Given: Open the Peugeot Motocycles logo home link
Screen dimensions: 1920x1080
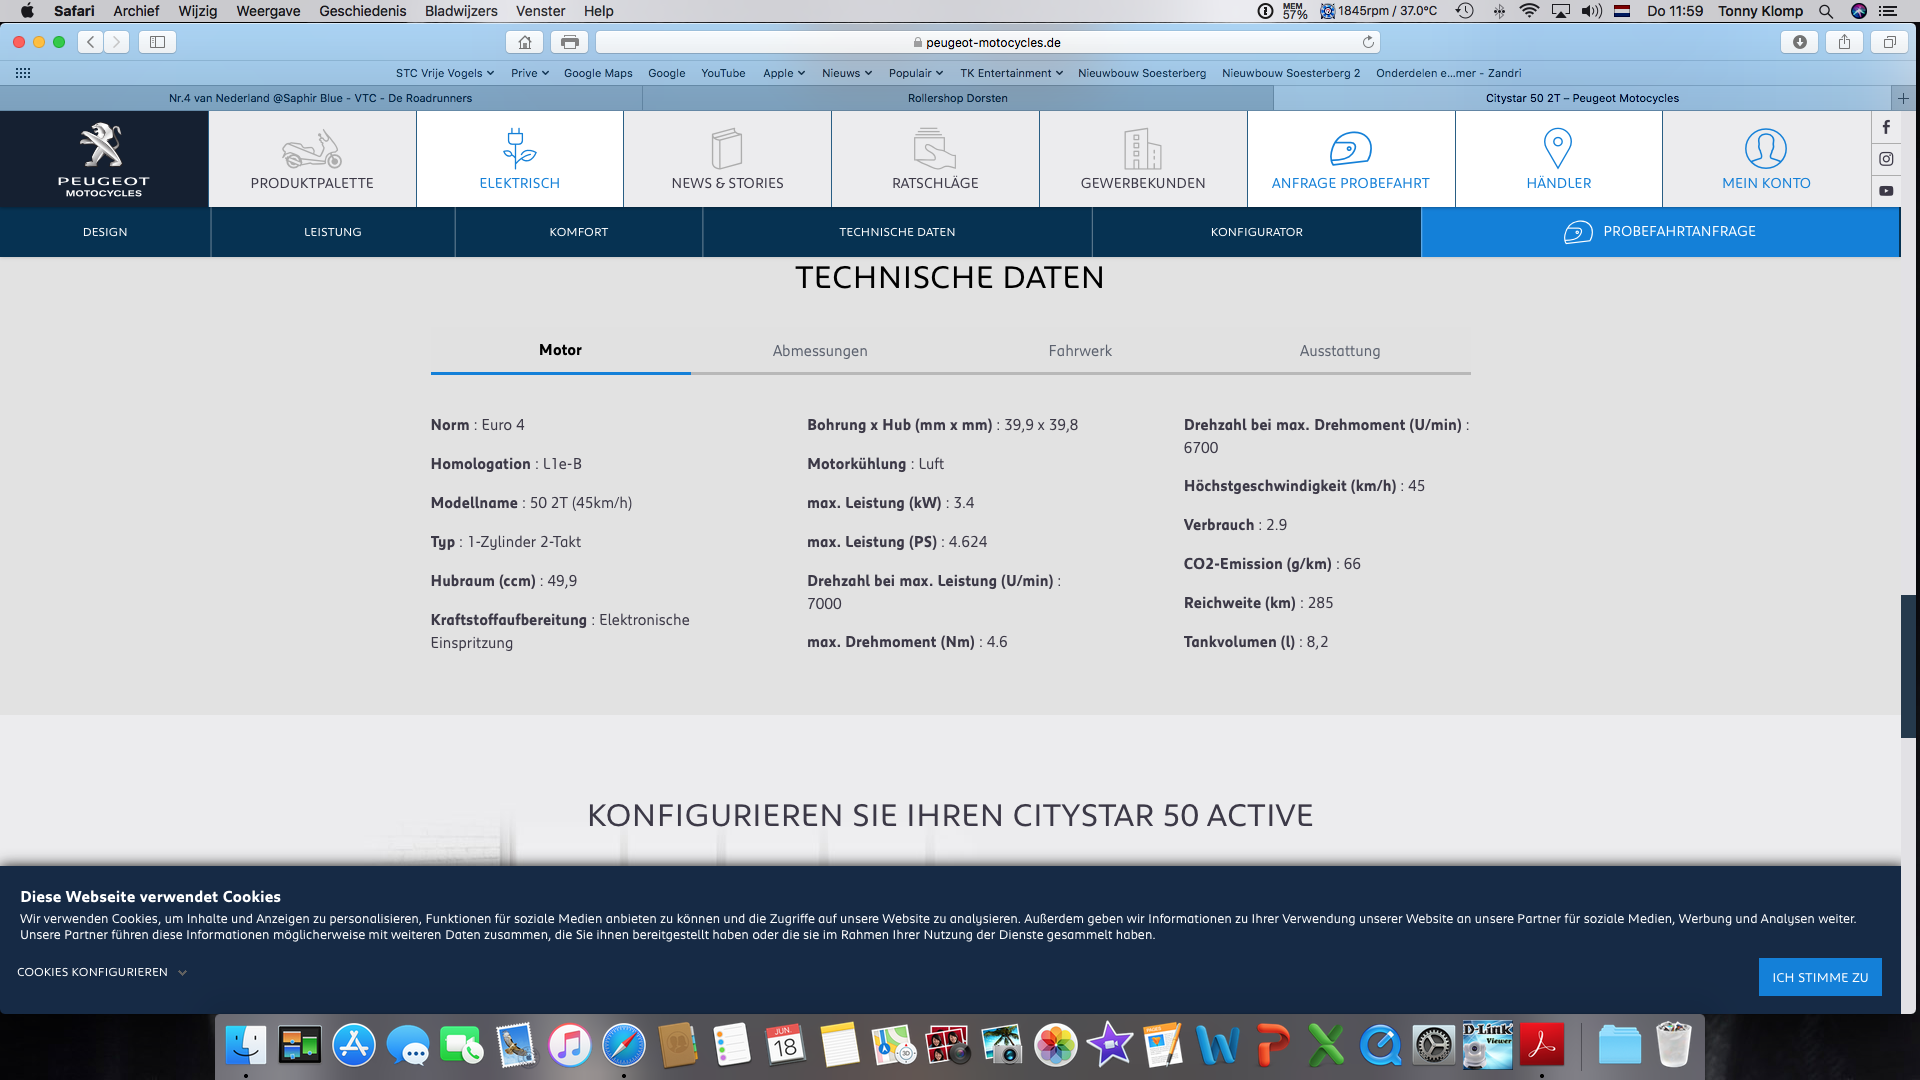Looking at the screenshot, I should (103, 159).
